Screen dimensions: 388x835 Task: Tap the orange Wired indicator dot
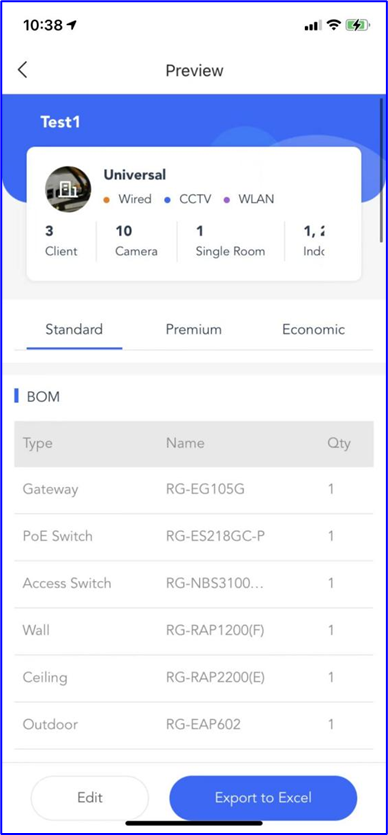pyautogui.click(x=107, y=200)
